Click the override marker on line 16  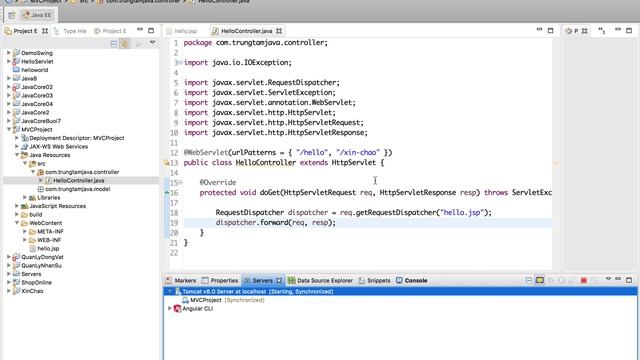tap(167, 193)
